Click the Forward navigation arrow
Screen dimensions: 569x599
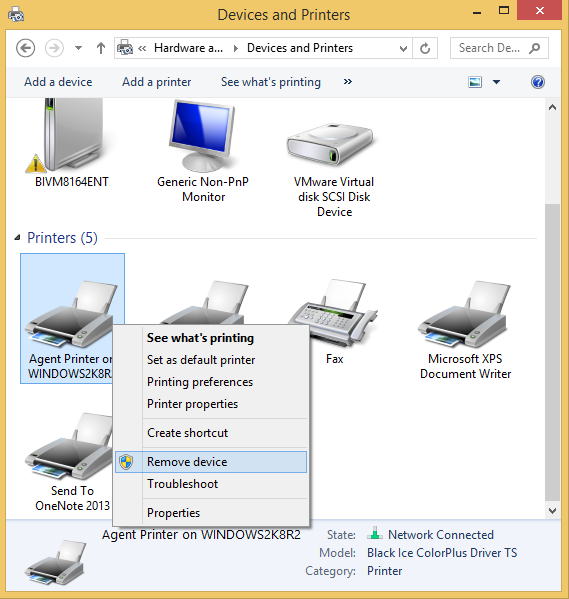(x=54, y=49)
